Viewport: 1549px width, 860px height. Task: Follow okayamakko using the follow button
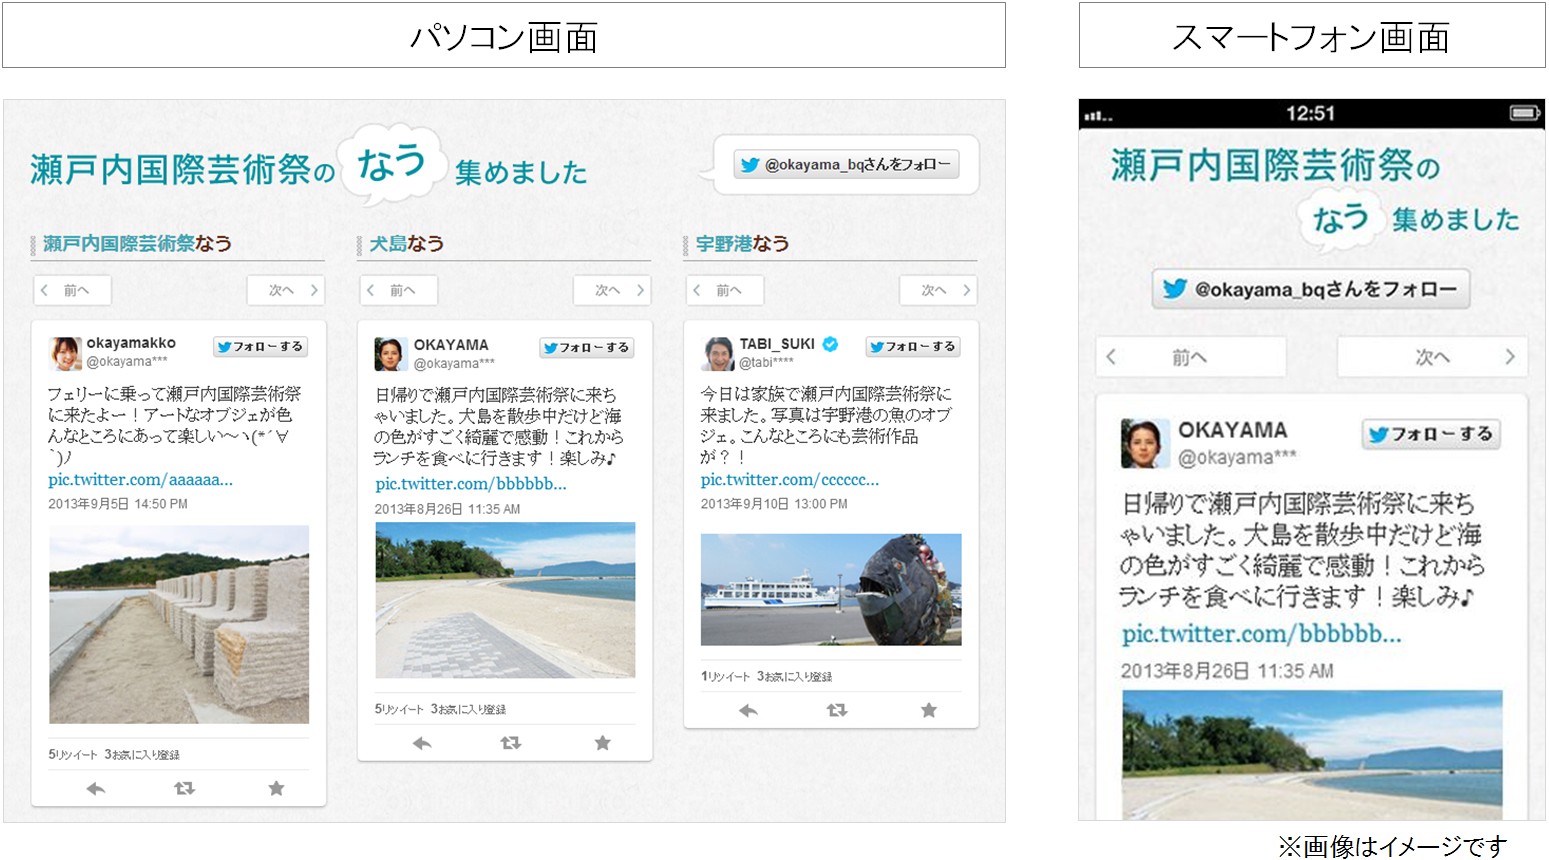click(x=260, y=347)
